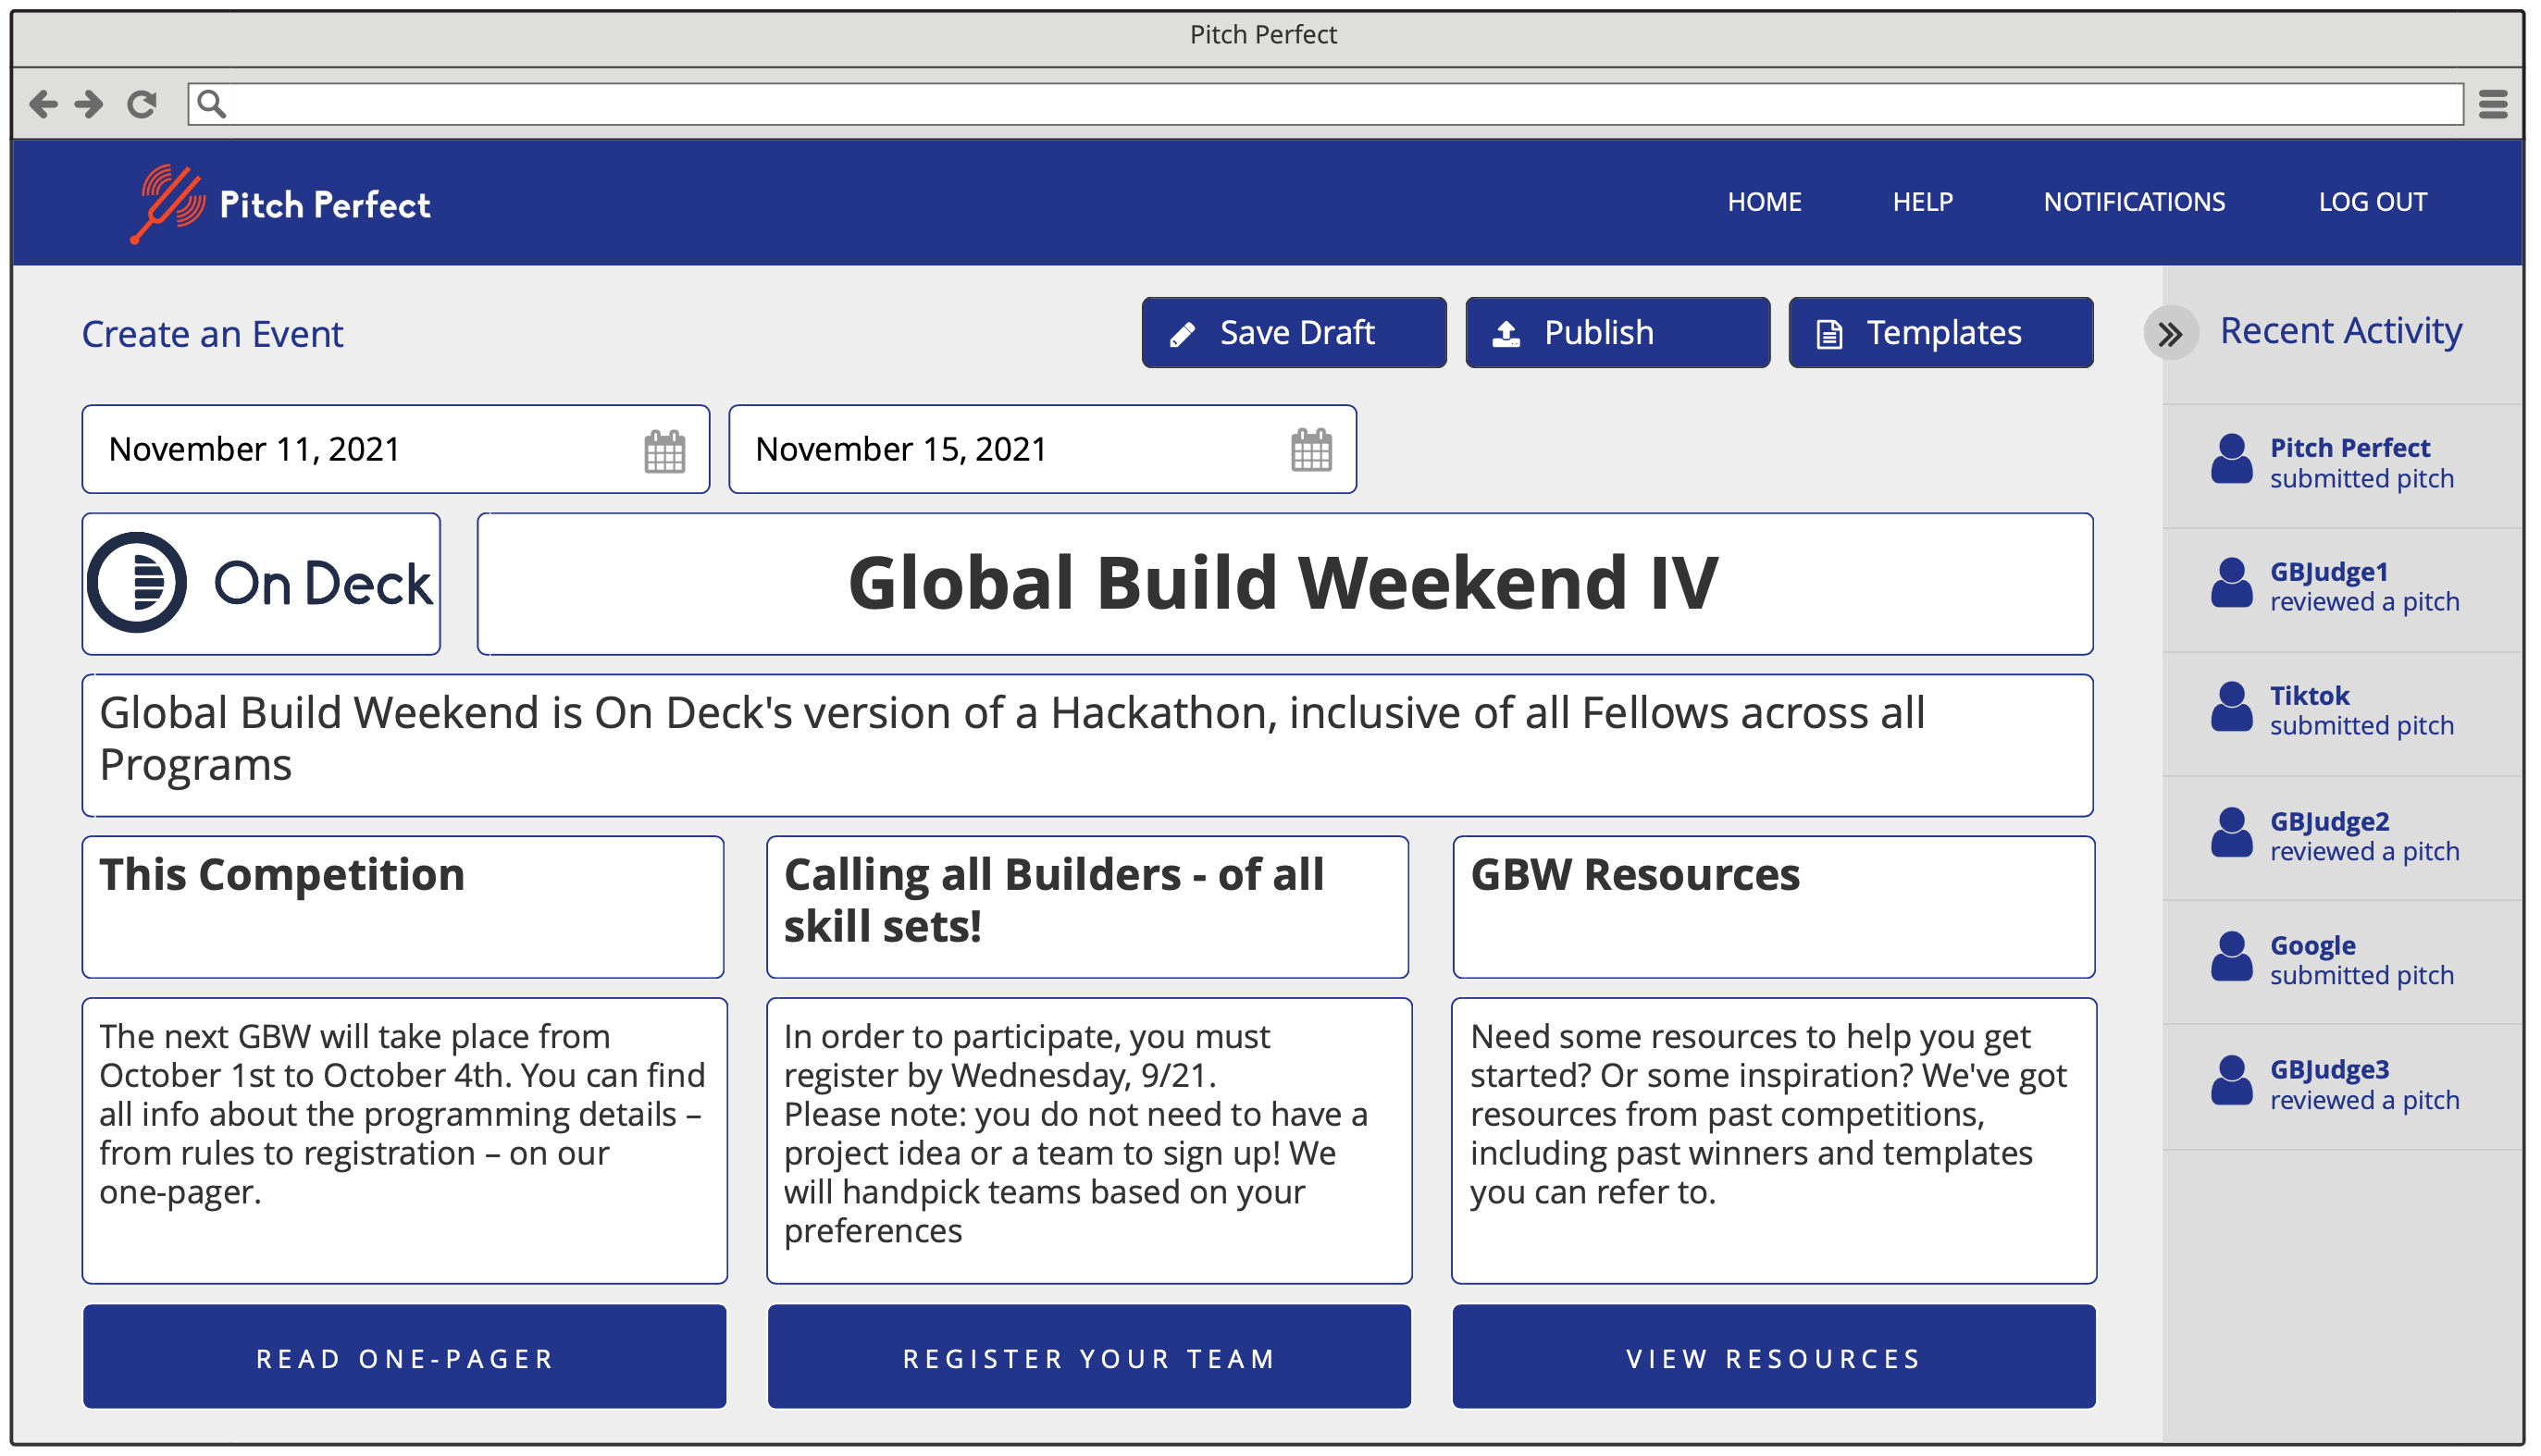This screenshot has width=2541, height=1456.
Task: Click the magnifier icon in the address bar
Action: (x=211, y=103)
